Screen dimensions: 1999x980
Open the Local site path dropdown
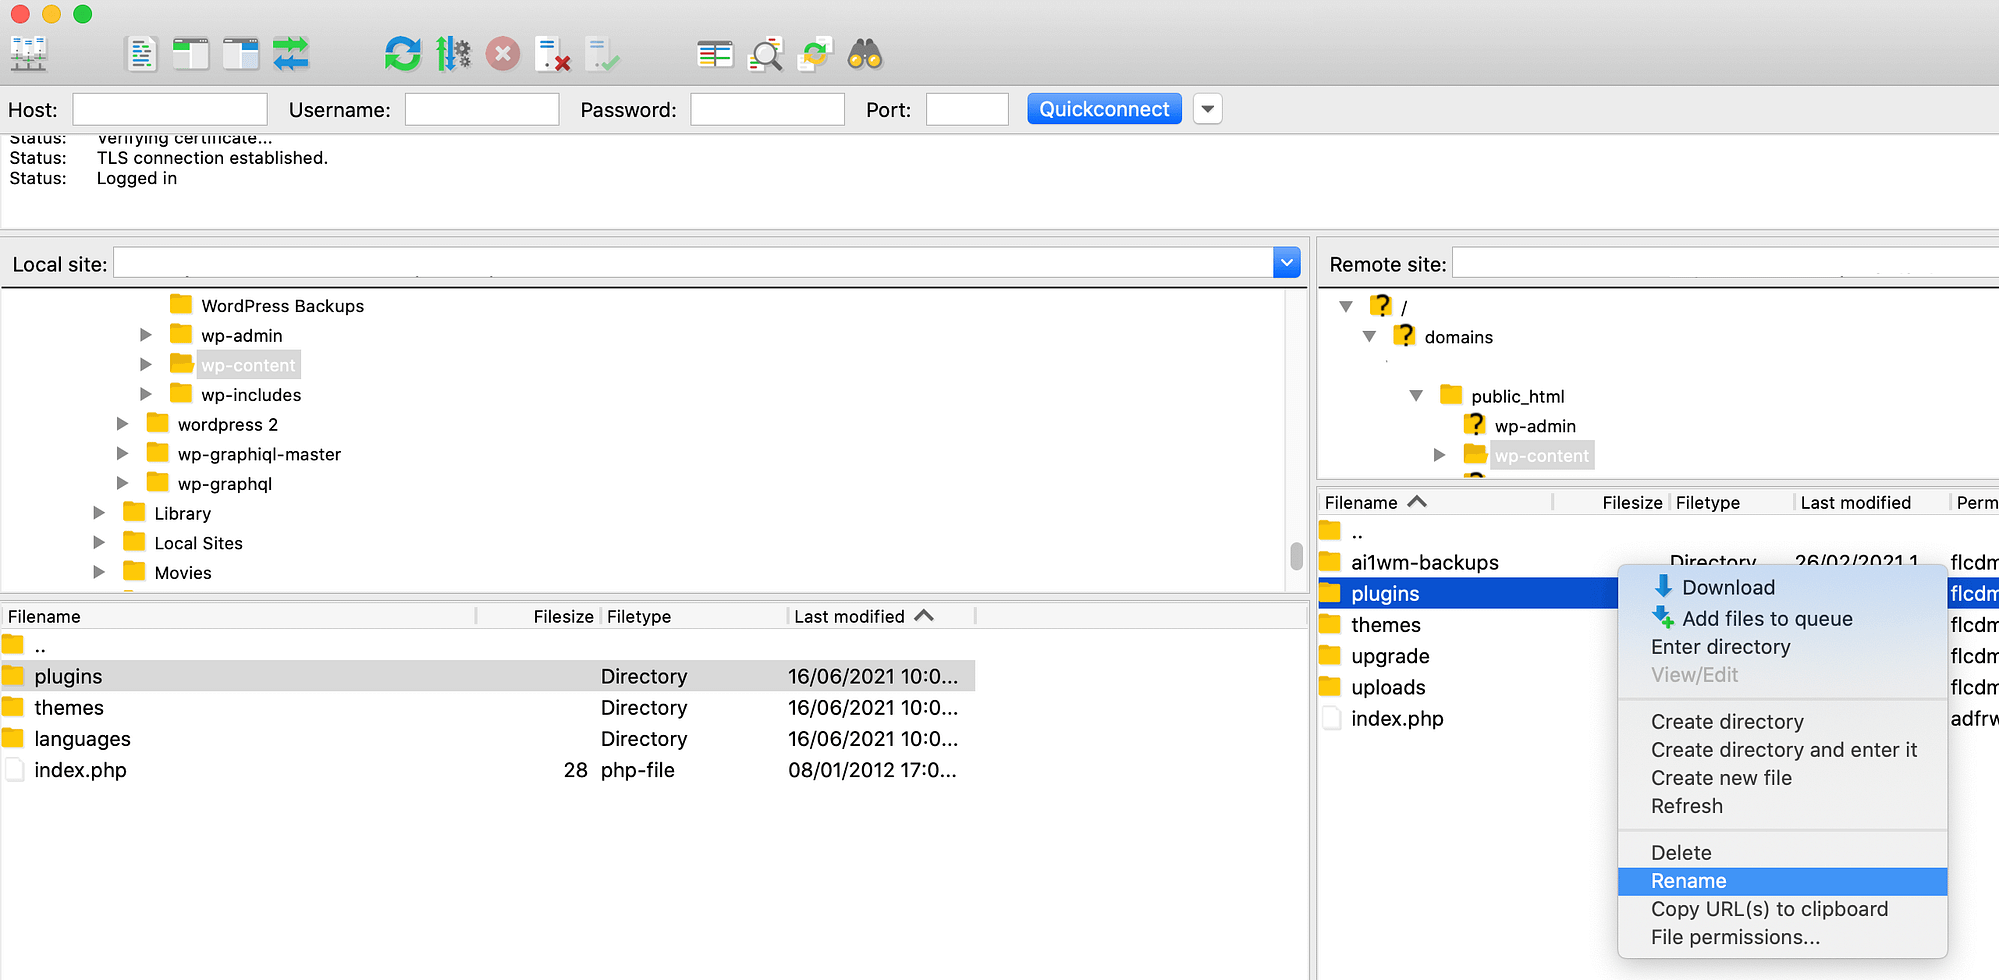point(1286,262)
